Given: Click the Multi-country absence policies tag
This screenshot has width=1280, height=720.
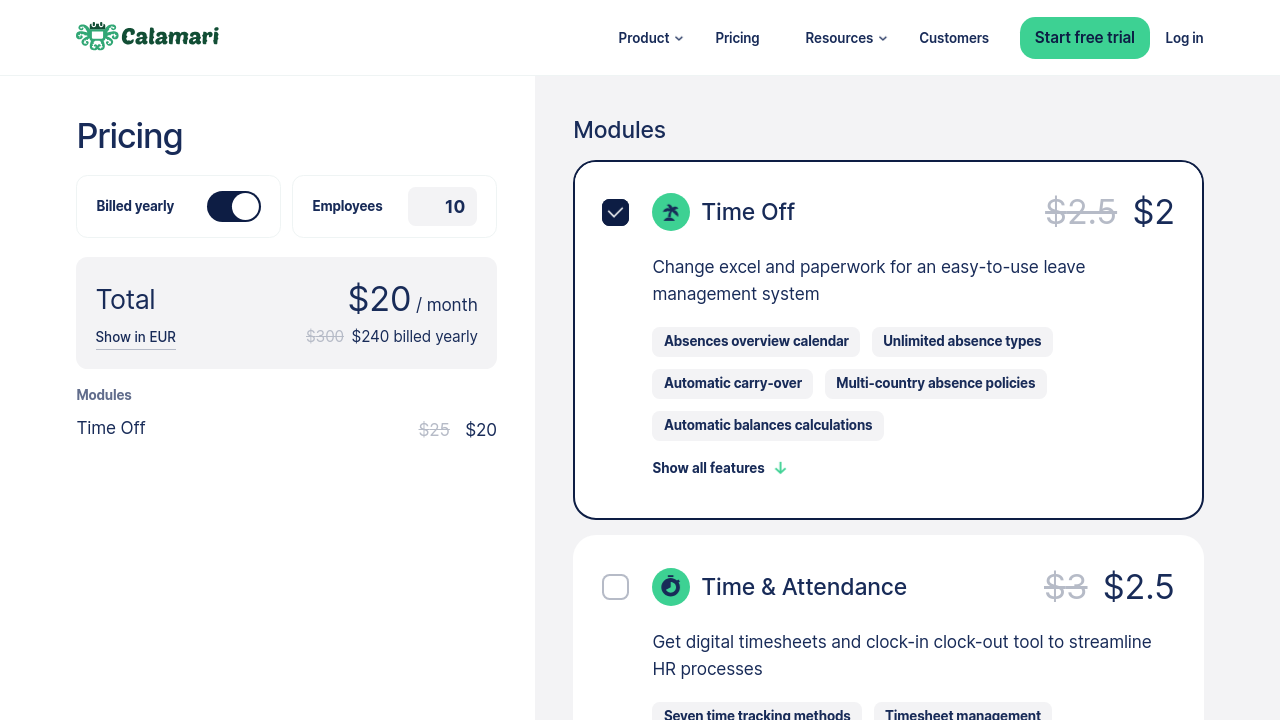Looking at the screenshot, I should [x=935, y=384].
